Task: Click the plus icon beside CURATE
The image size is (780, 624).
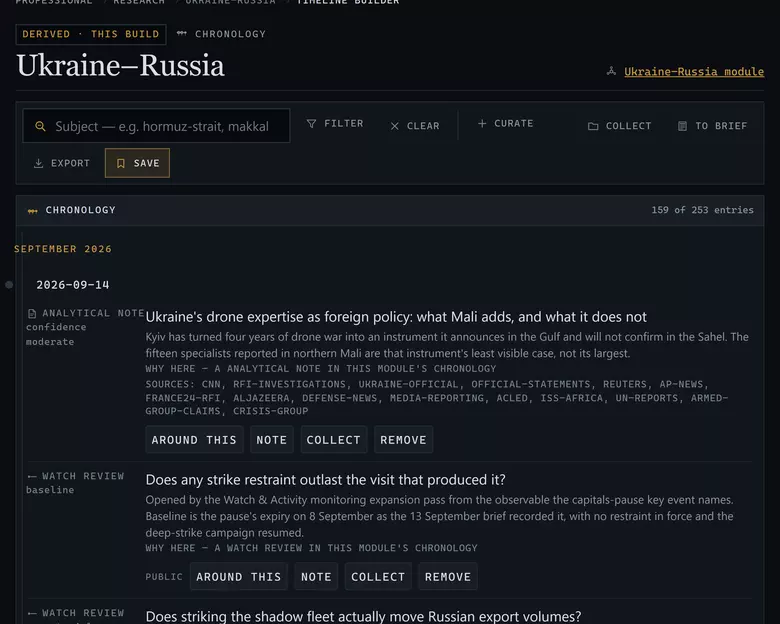Action: (482, 123)
